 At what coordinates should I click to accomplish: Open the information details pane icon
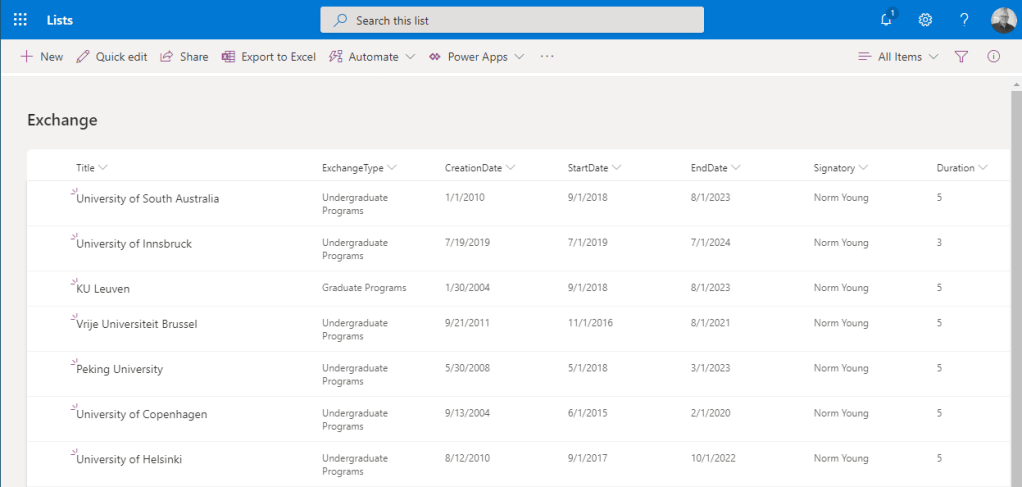993,57
